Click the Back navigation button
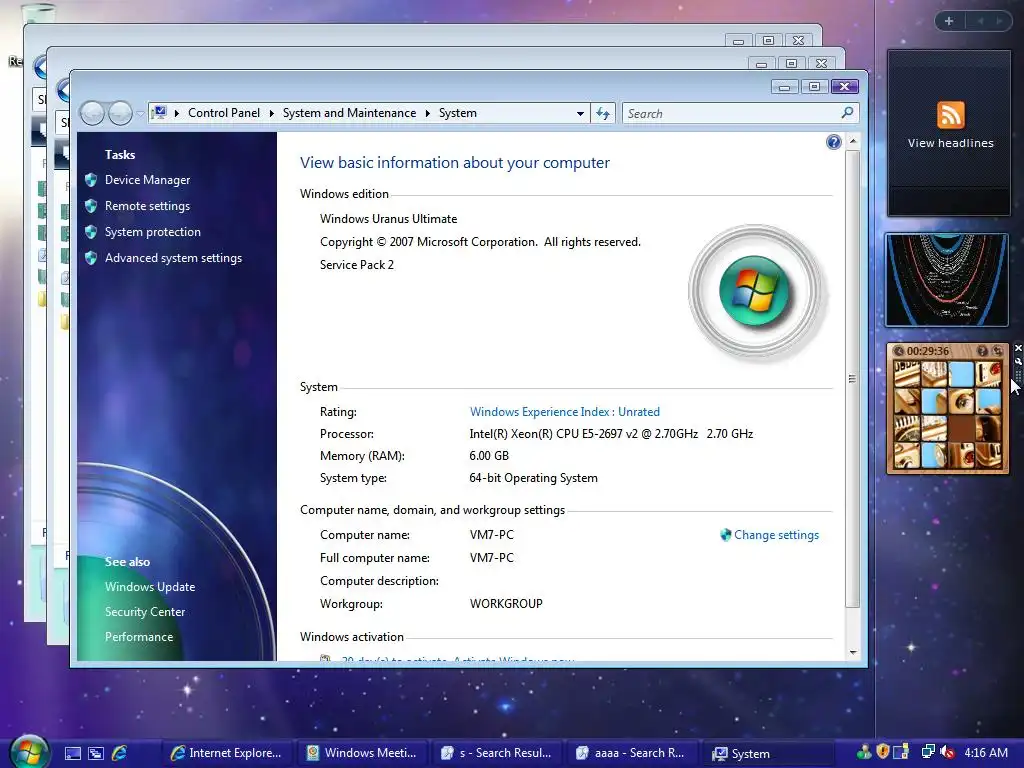Screen dimensions: 1024x768 [x=92, y=114]
